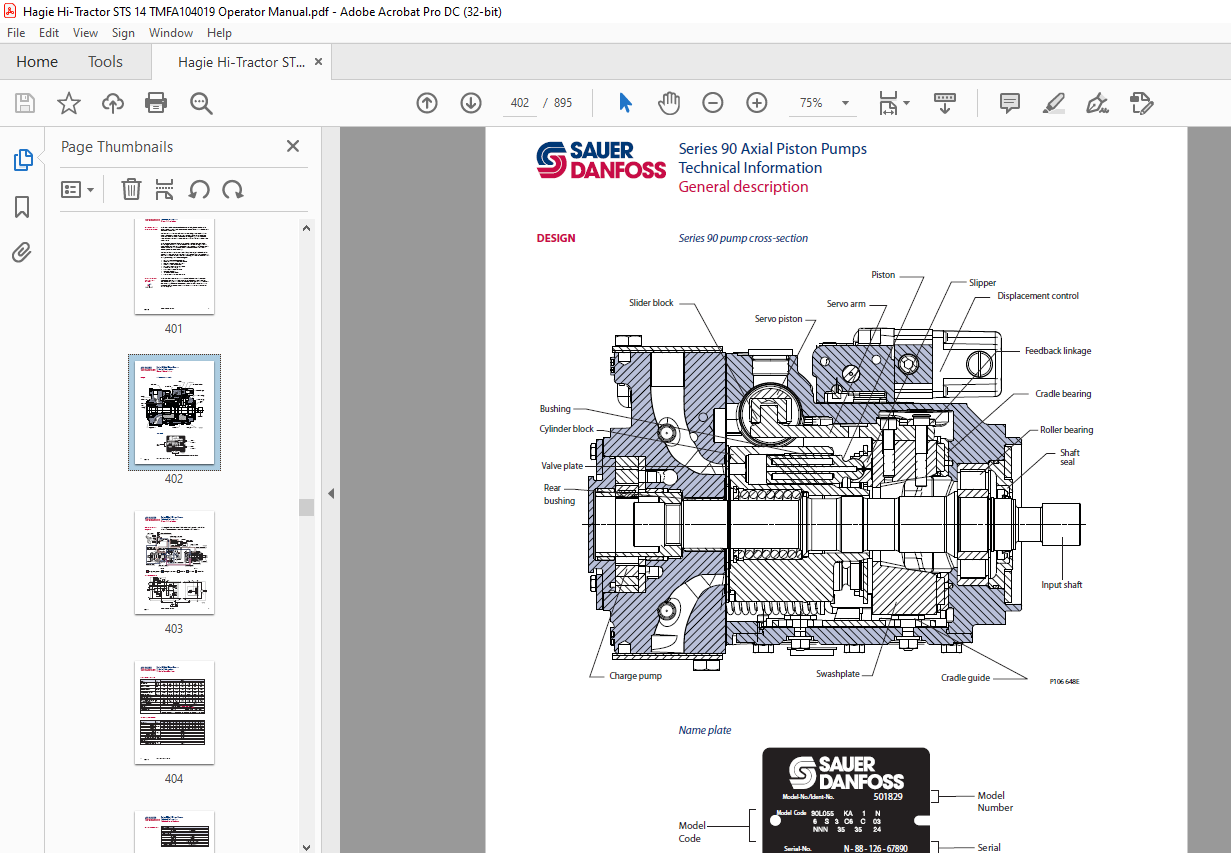Open Attachments paperclip panel

22,253
